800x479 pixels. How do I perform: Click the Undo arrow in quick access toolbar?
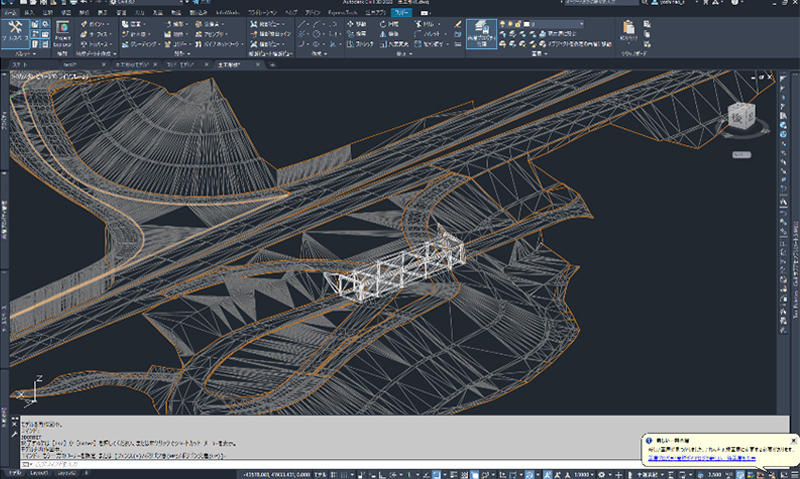(x=84, y=3)
